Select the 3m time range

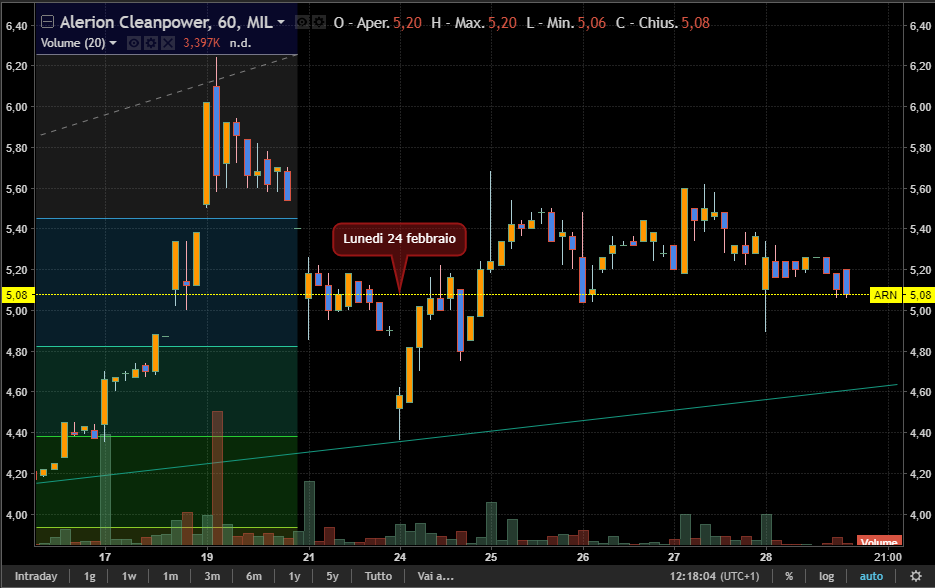[x=212, y=576]
